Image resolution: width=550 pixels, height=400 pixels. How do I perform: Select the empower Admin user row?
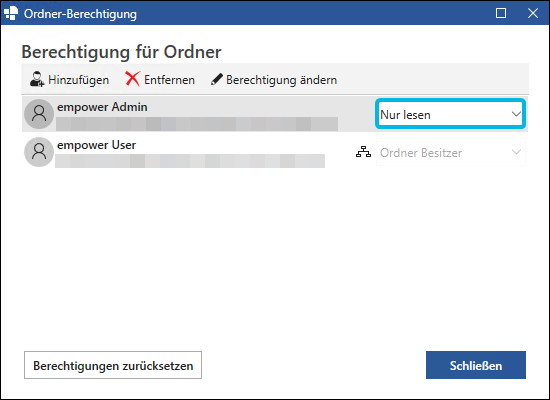pos(275,114)
